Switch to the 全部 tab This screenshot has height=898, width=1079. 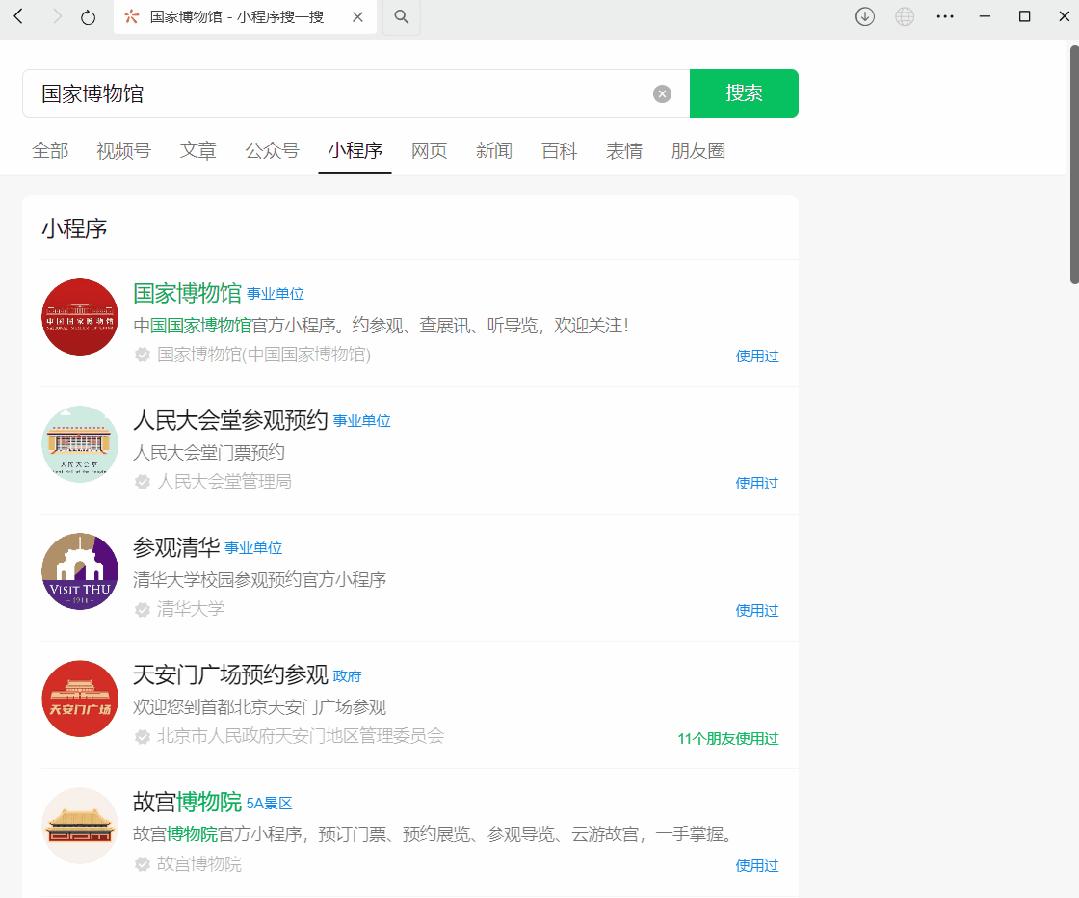[50, 151]
